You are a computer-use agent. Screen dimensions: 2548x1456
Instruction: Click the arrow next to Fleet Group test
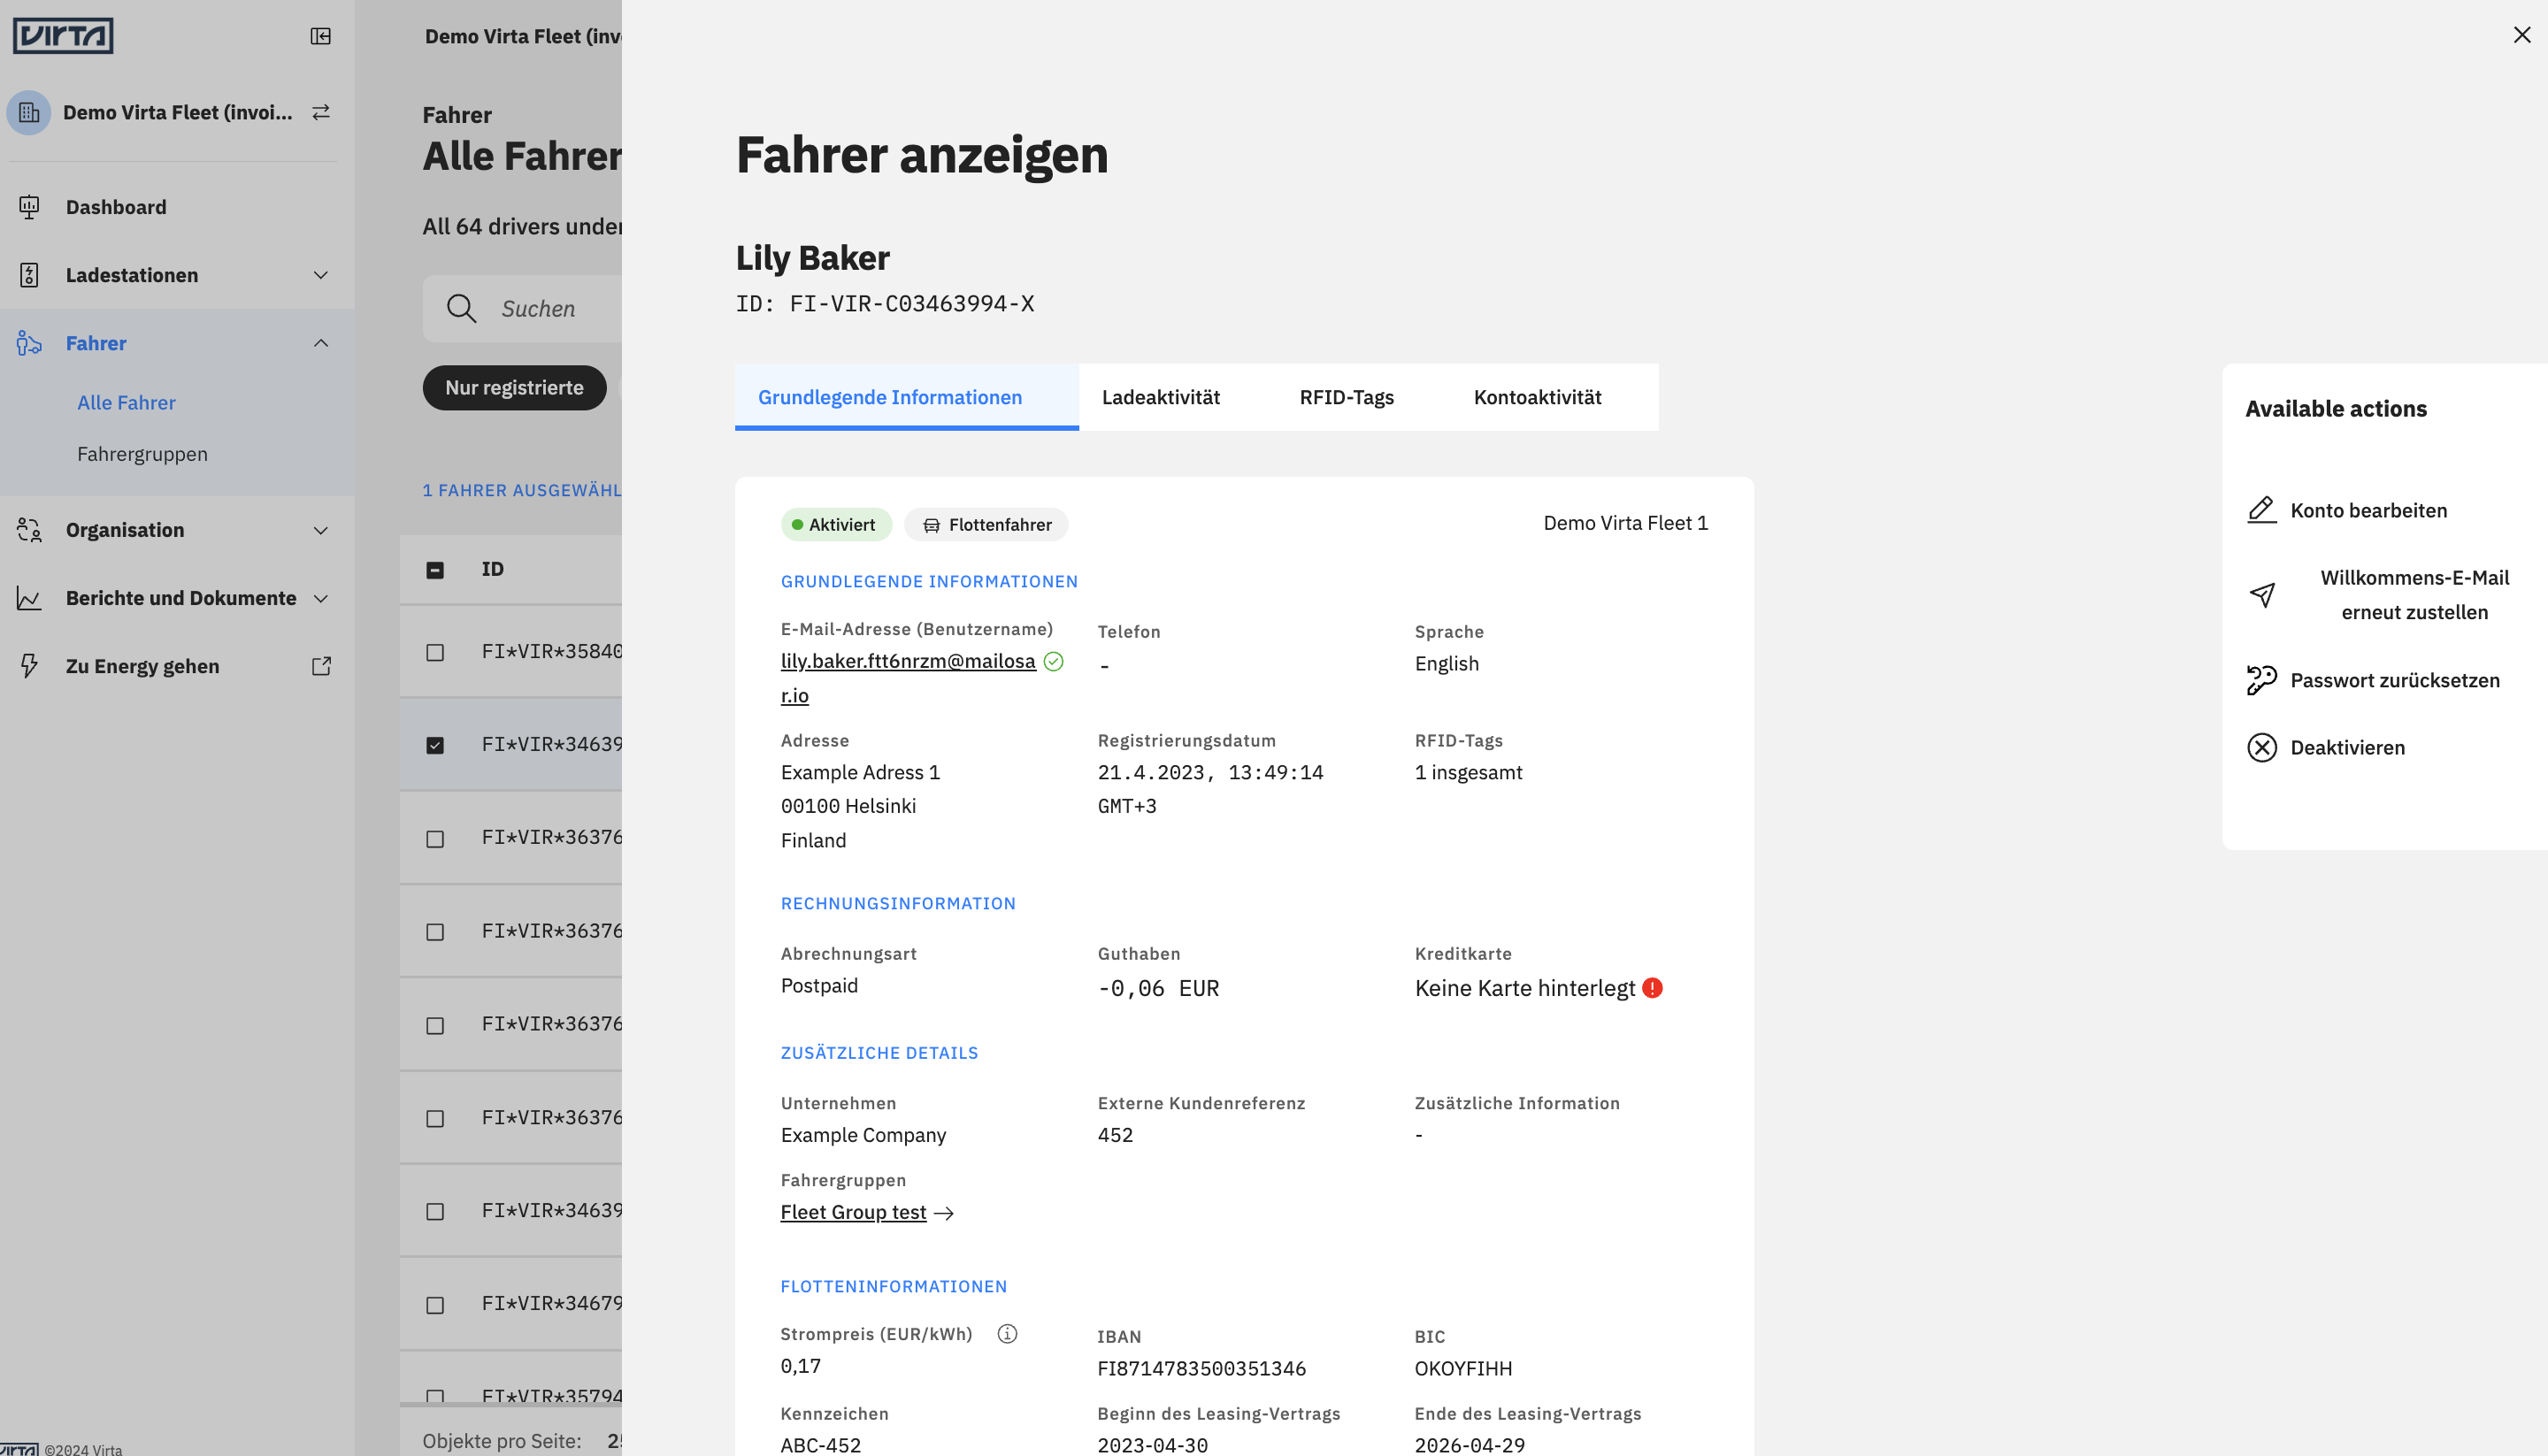point(943,1213)
